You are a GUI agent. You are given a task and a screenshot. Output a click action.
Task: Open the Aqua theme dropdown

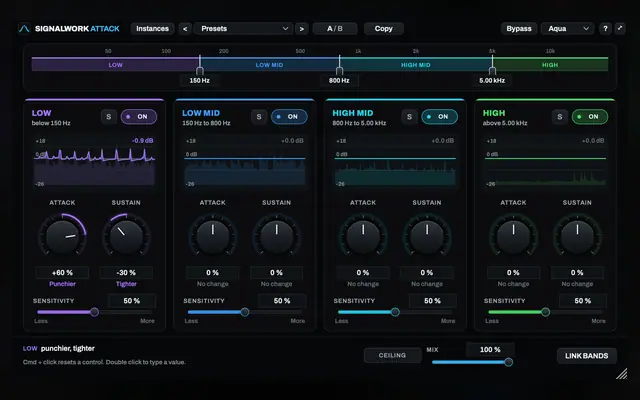pos(568,29)
